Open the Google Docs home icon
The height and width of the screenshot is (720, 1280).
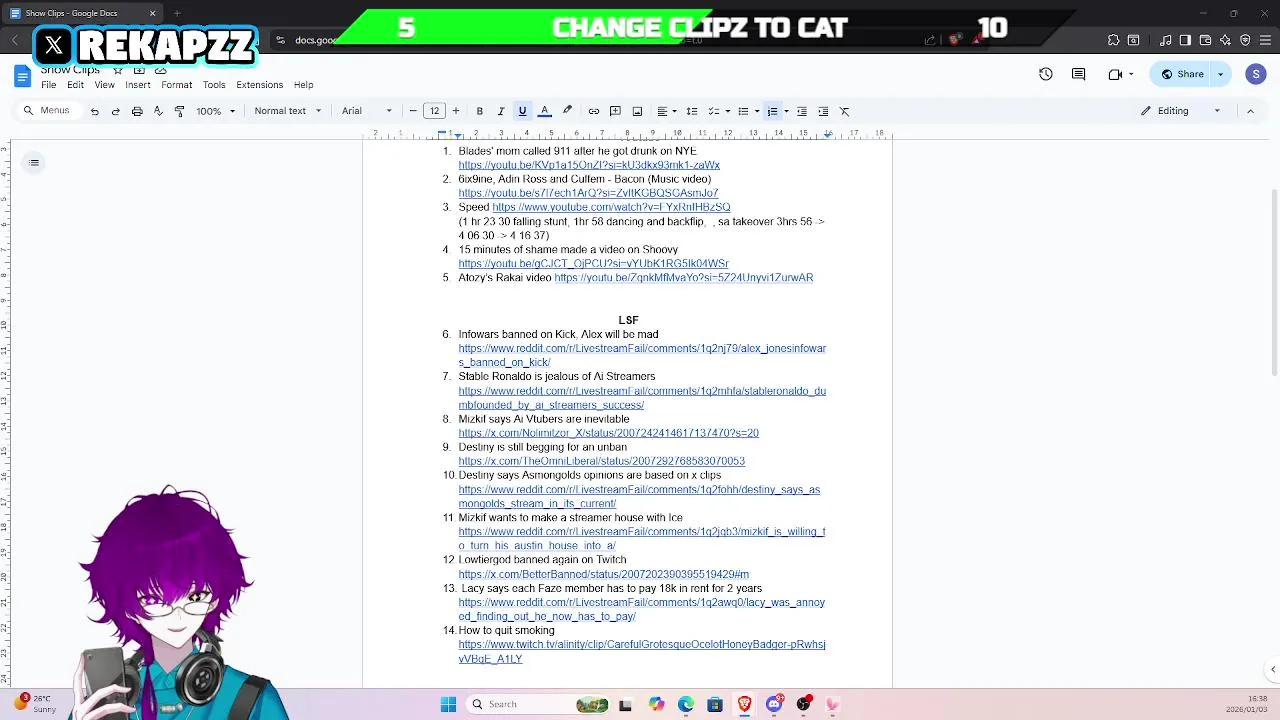pos(22,76)
